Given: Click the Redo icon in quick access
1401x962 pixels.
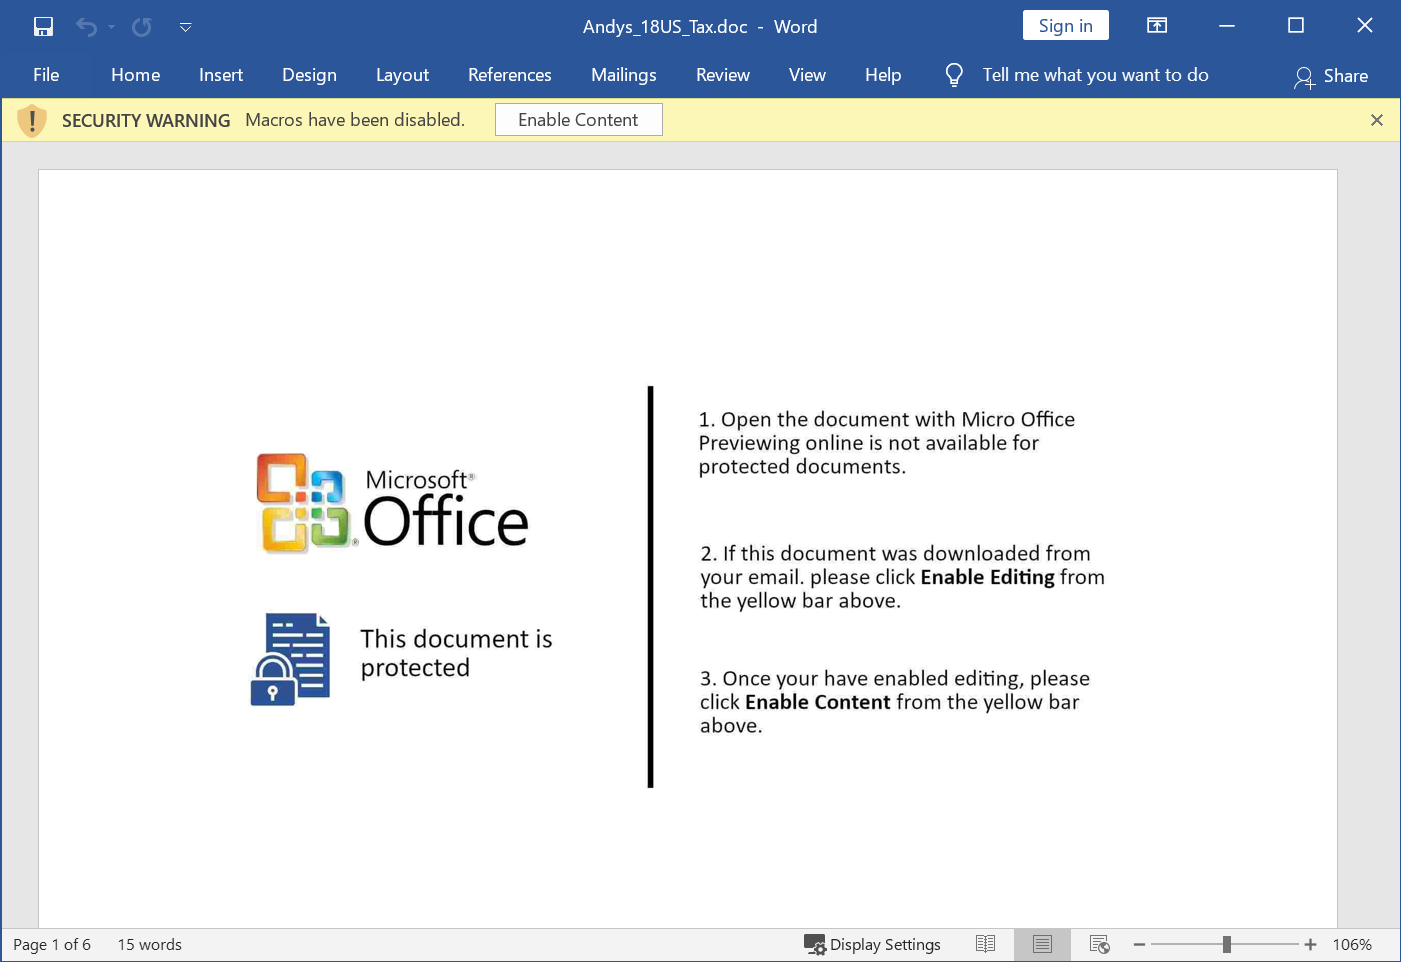Looking at the screenshot, I should (x=142, y=27).
